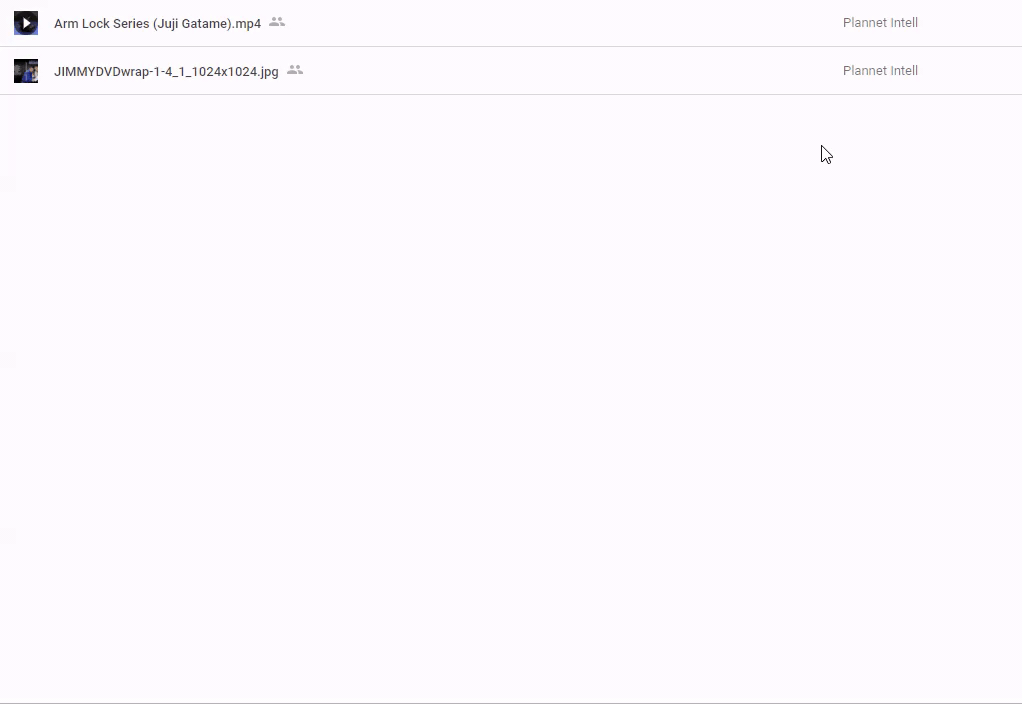Click the Plannet Intell owner on the jpg row
The image size is (1022, 704).
(880, 71)
